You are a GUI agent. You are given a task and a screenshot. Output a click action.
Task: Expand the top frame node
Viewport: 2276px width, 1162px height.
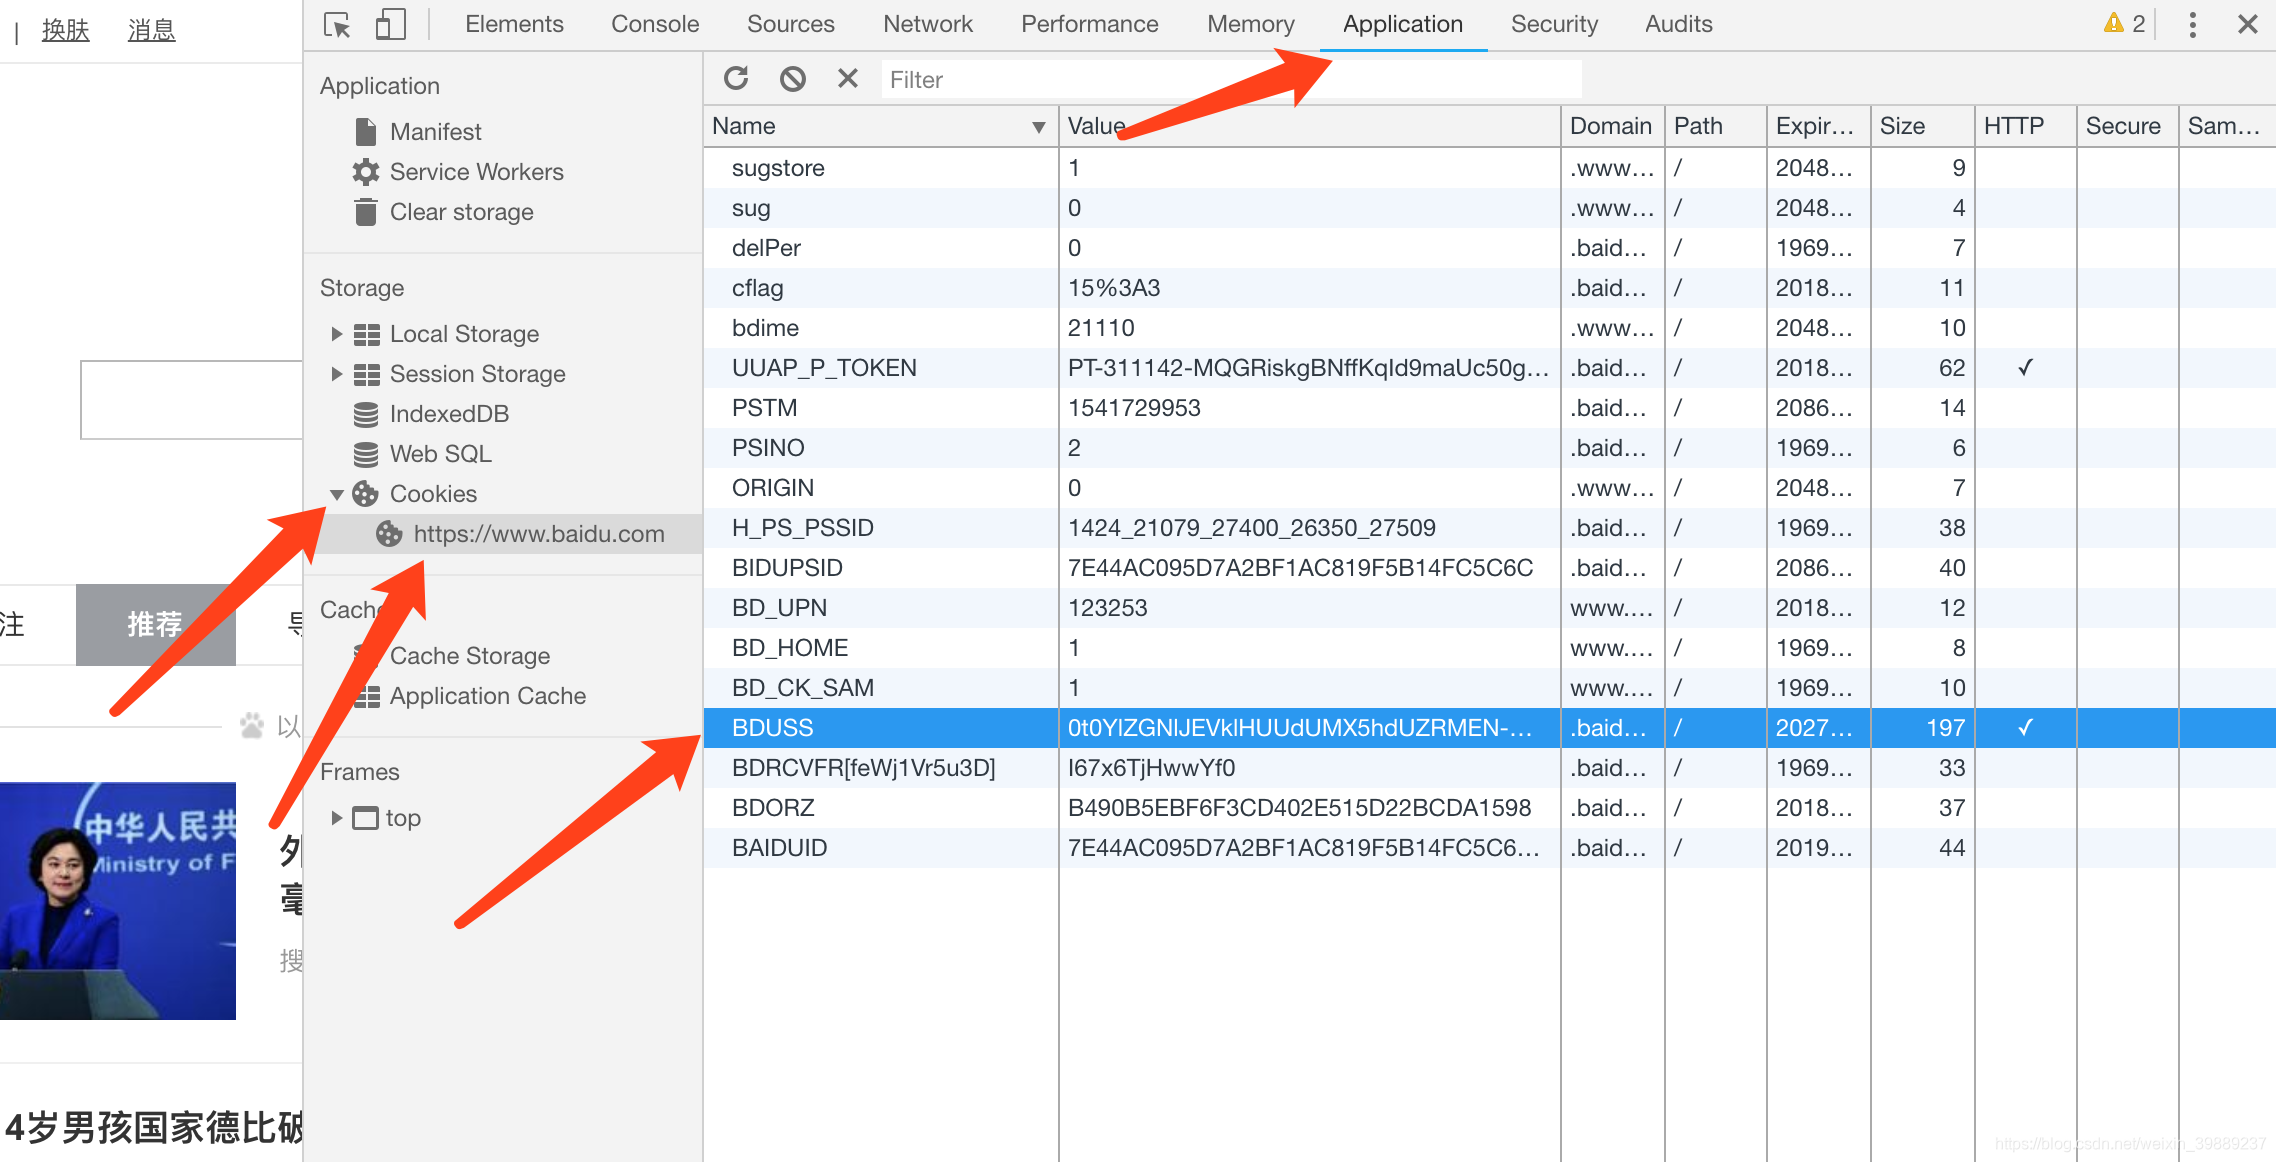tap(337, 818)
